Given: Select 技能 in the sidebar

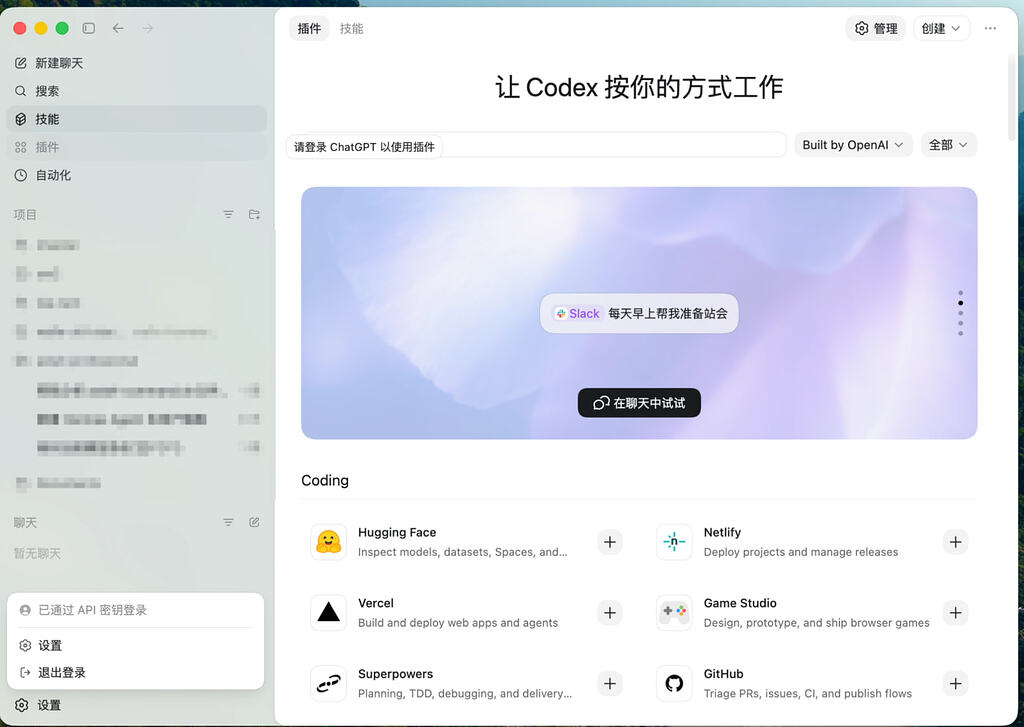Looking at the screenshot, I should 136,119.
